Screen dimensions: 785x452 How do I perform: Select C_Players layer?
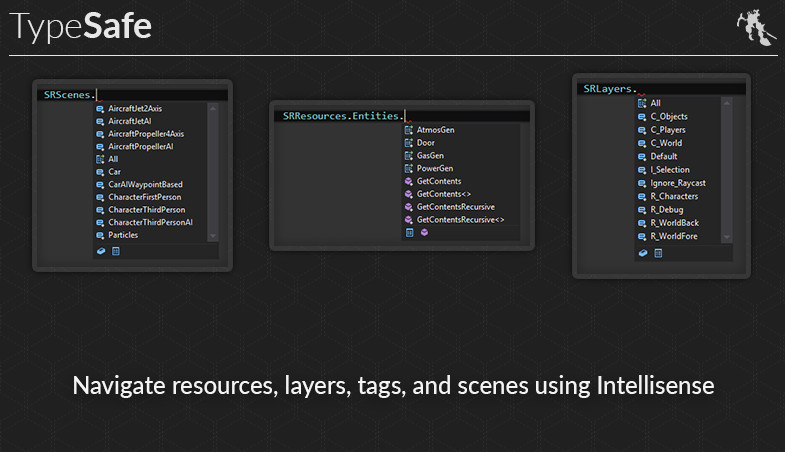point(668,130)
